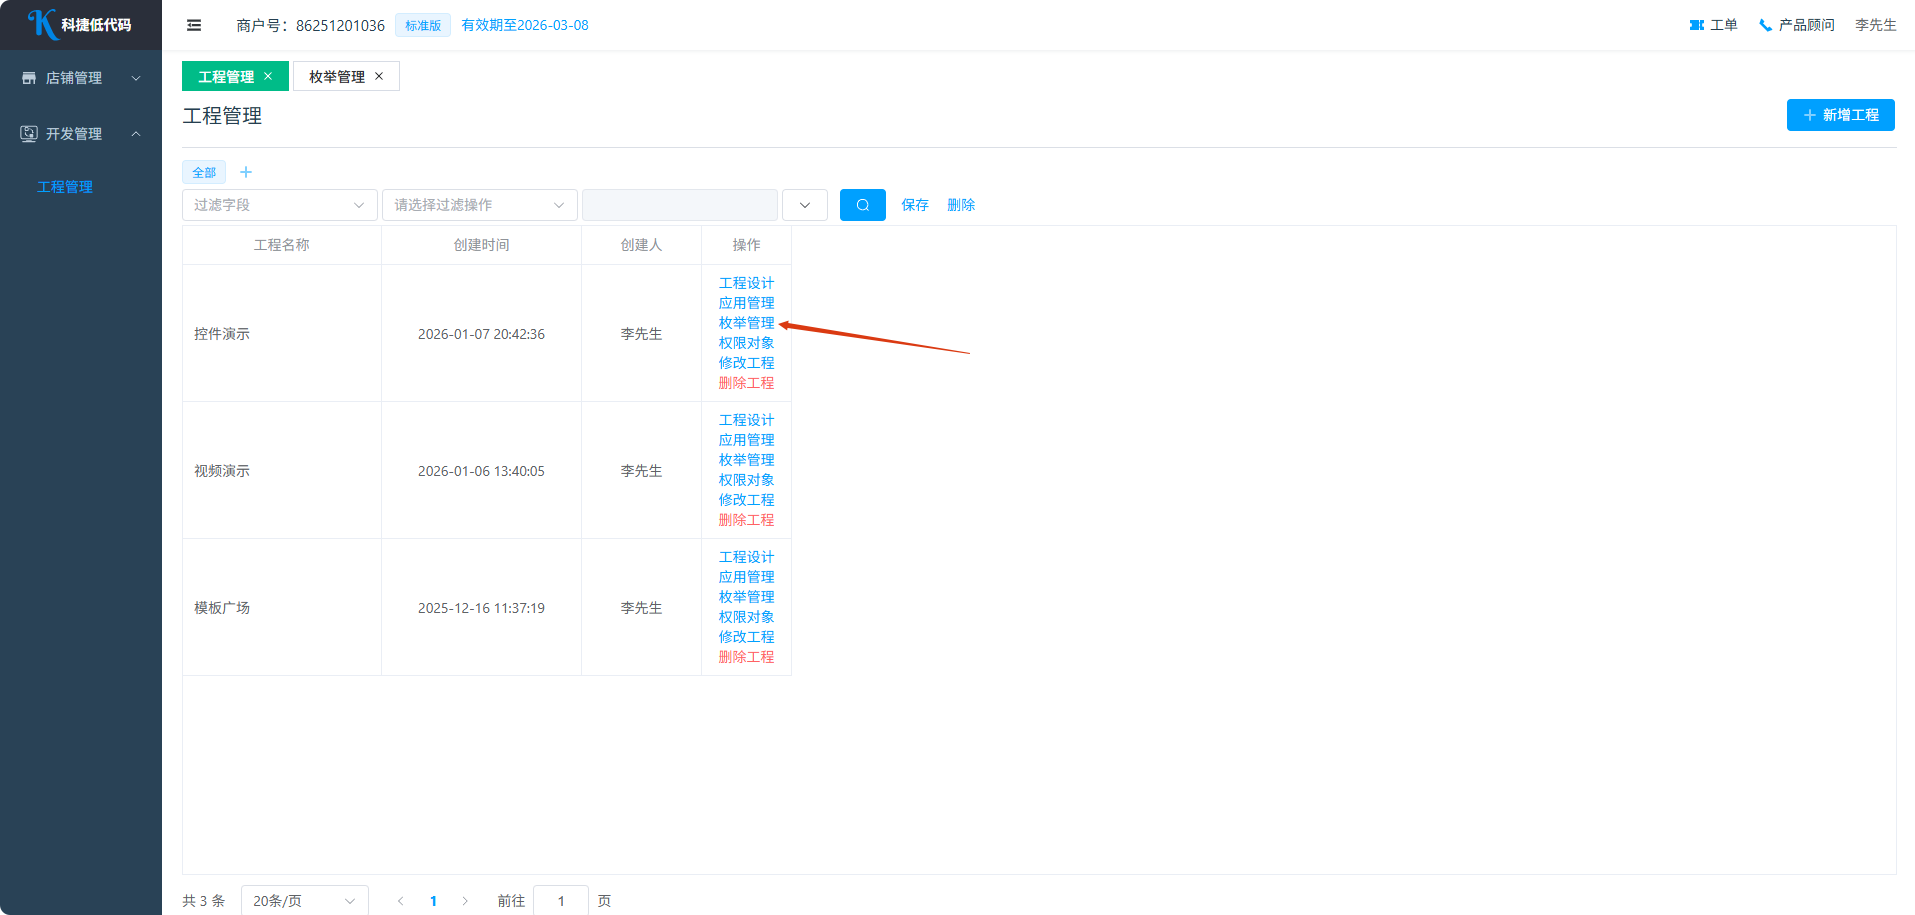Click 枚举管理 link for 控件演示
The image size is (1915, 915).
point(746,323)
